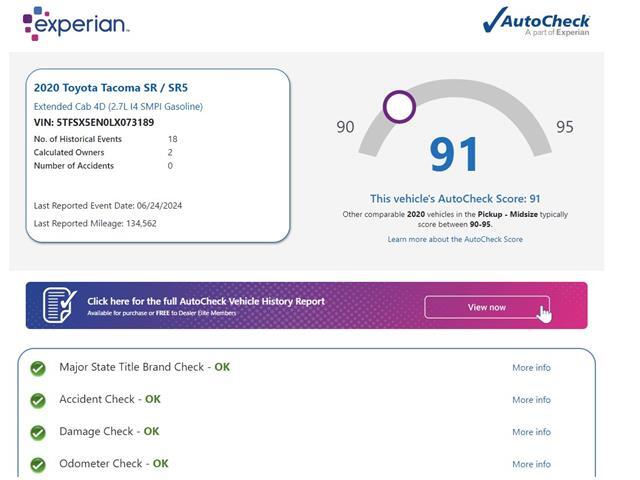
Task: Click the large 91 score number
Action: [454, 155]
